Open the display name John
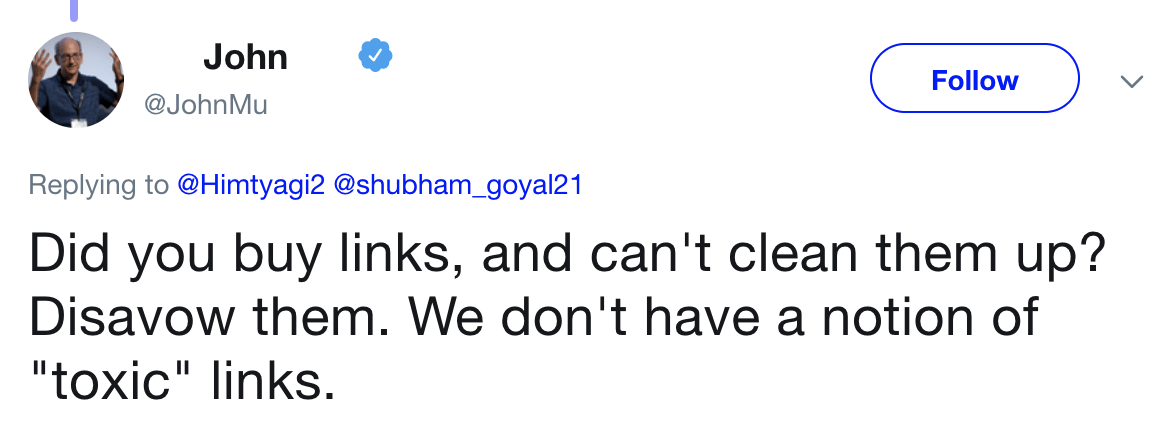 coord(245,57)
